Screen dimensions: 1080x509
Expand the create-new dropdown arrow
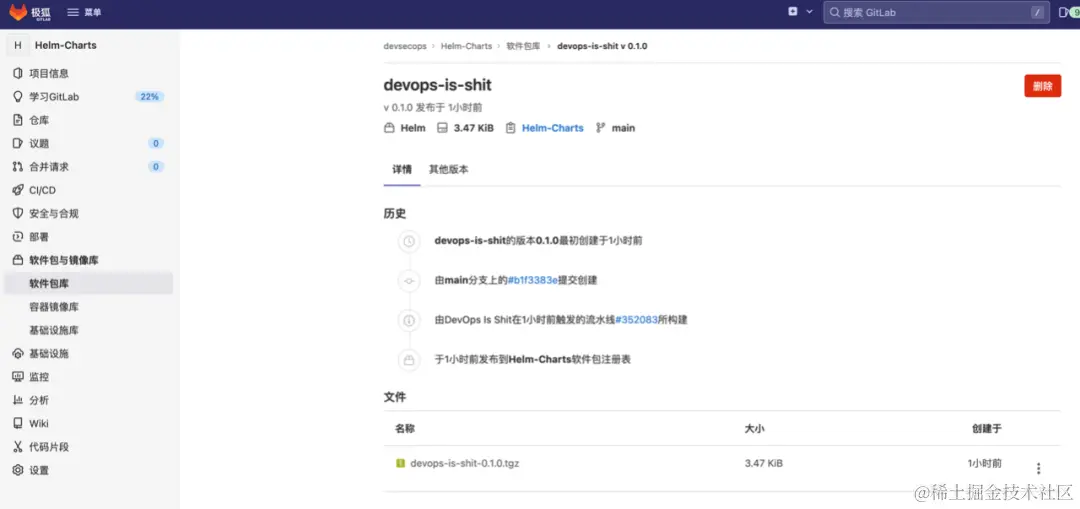tap(809, 12)
